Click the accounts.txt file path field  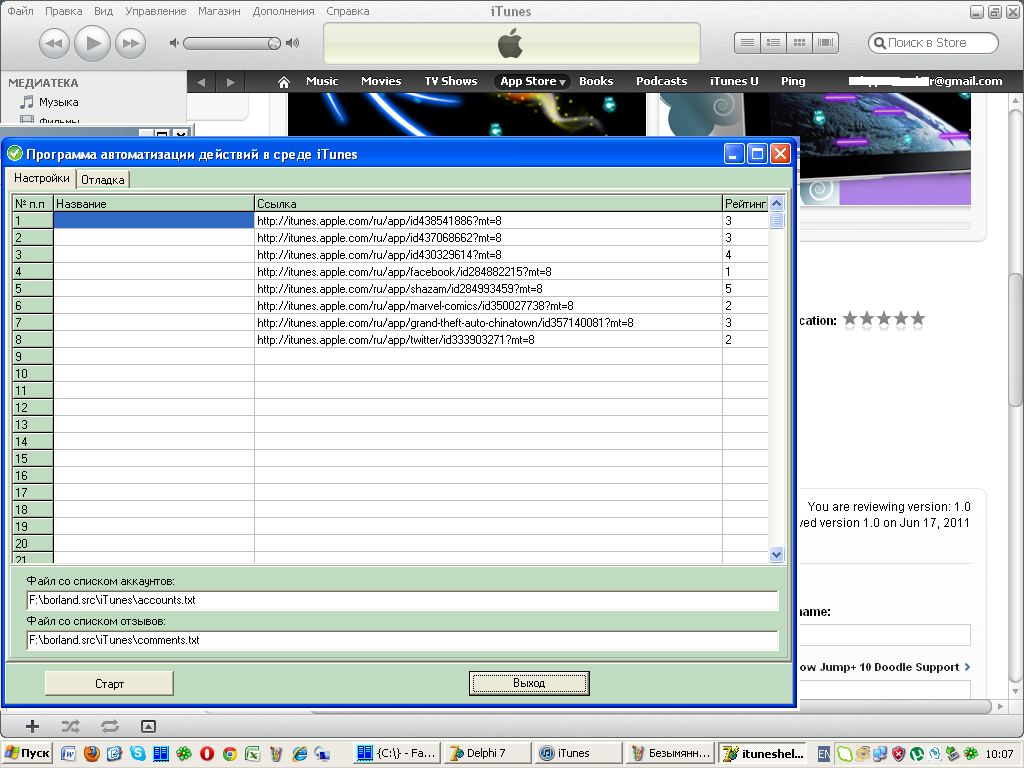pos(402,600)
